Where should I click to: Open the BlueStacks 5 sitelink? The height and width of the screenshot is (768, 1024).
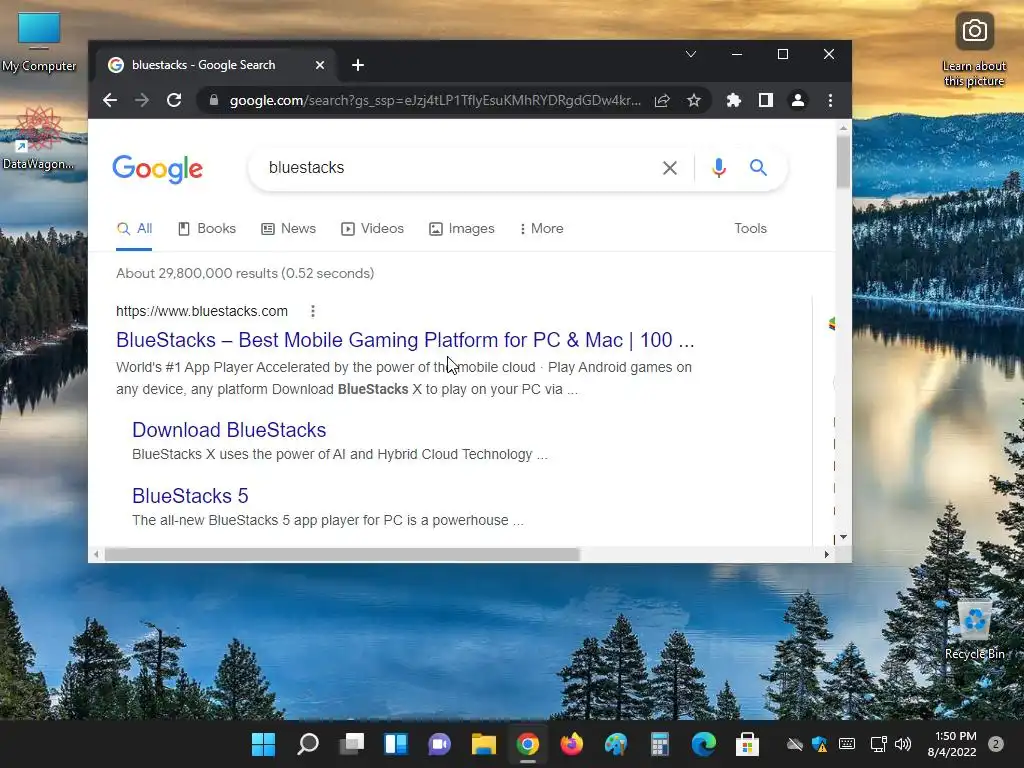coord(190,496)
